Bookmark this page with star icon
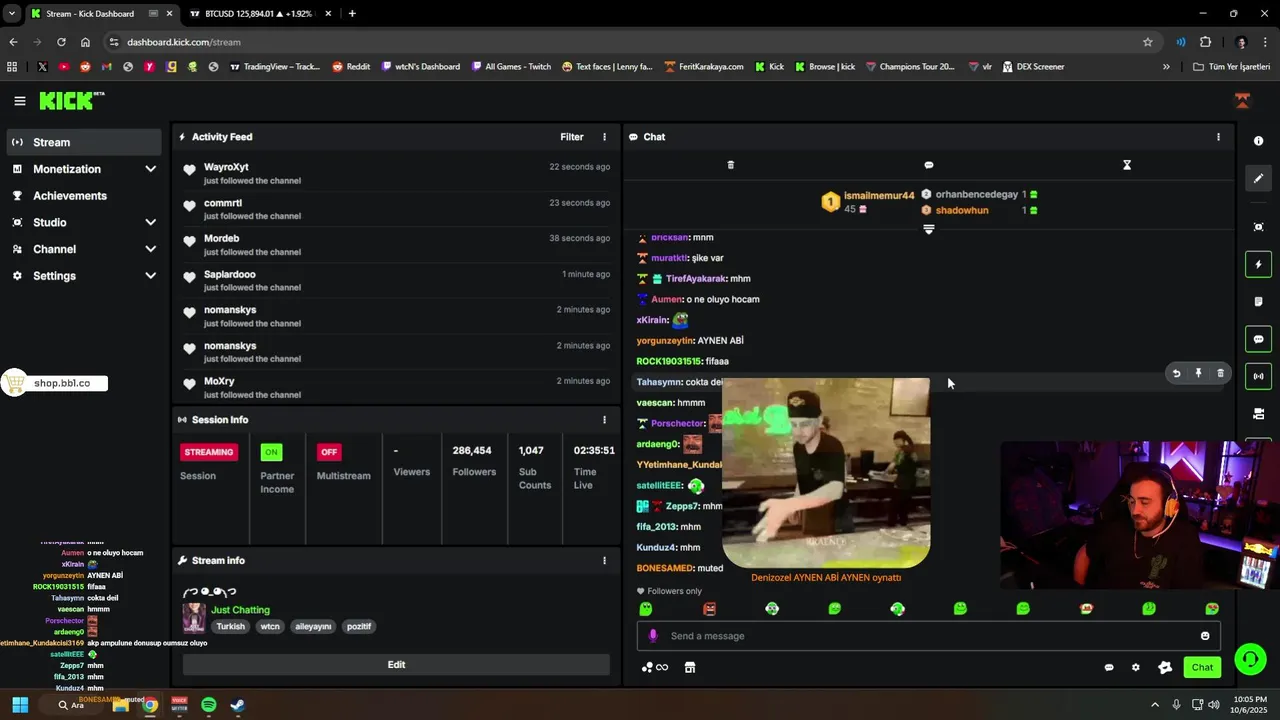This screenshot has height=720, width=1280. coord(1148,42)
